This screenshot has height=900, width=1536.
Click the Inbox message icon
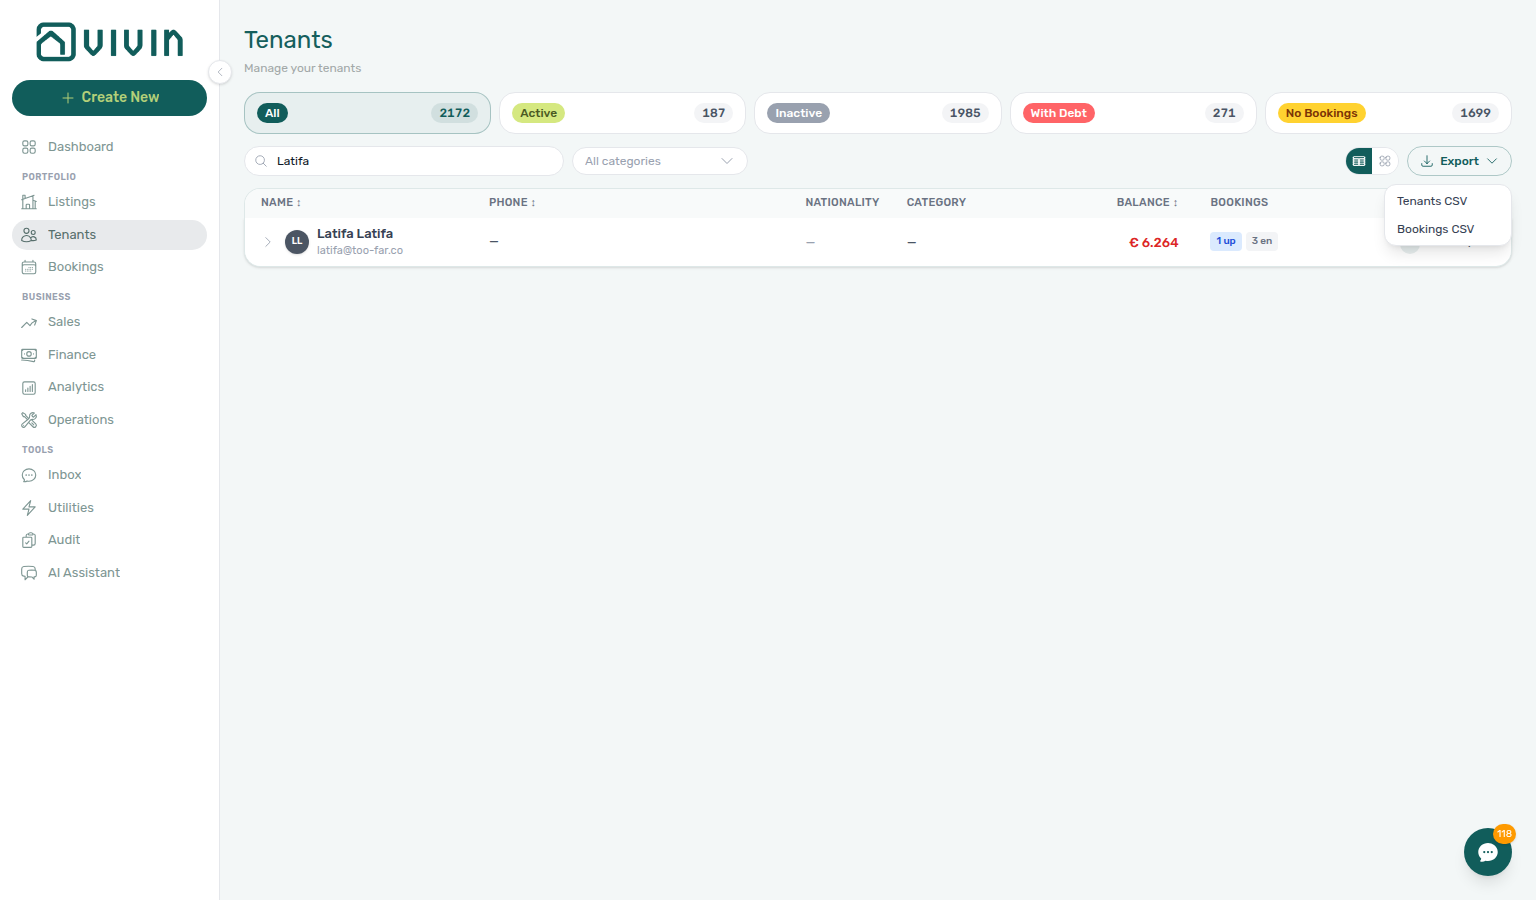[29, 475]
